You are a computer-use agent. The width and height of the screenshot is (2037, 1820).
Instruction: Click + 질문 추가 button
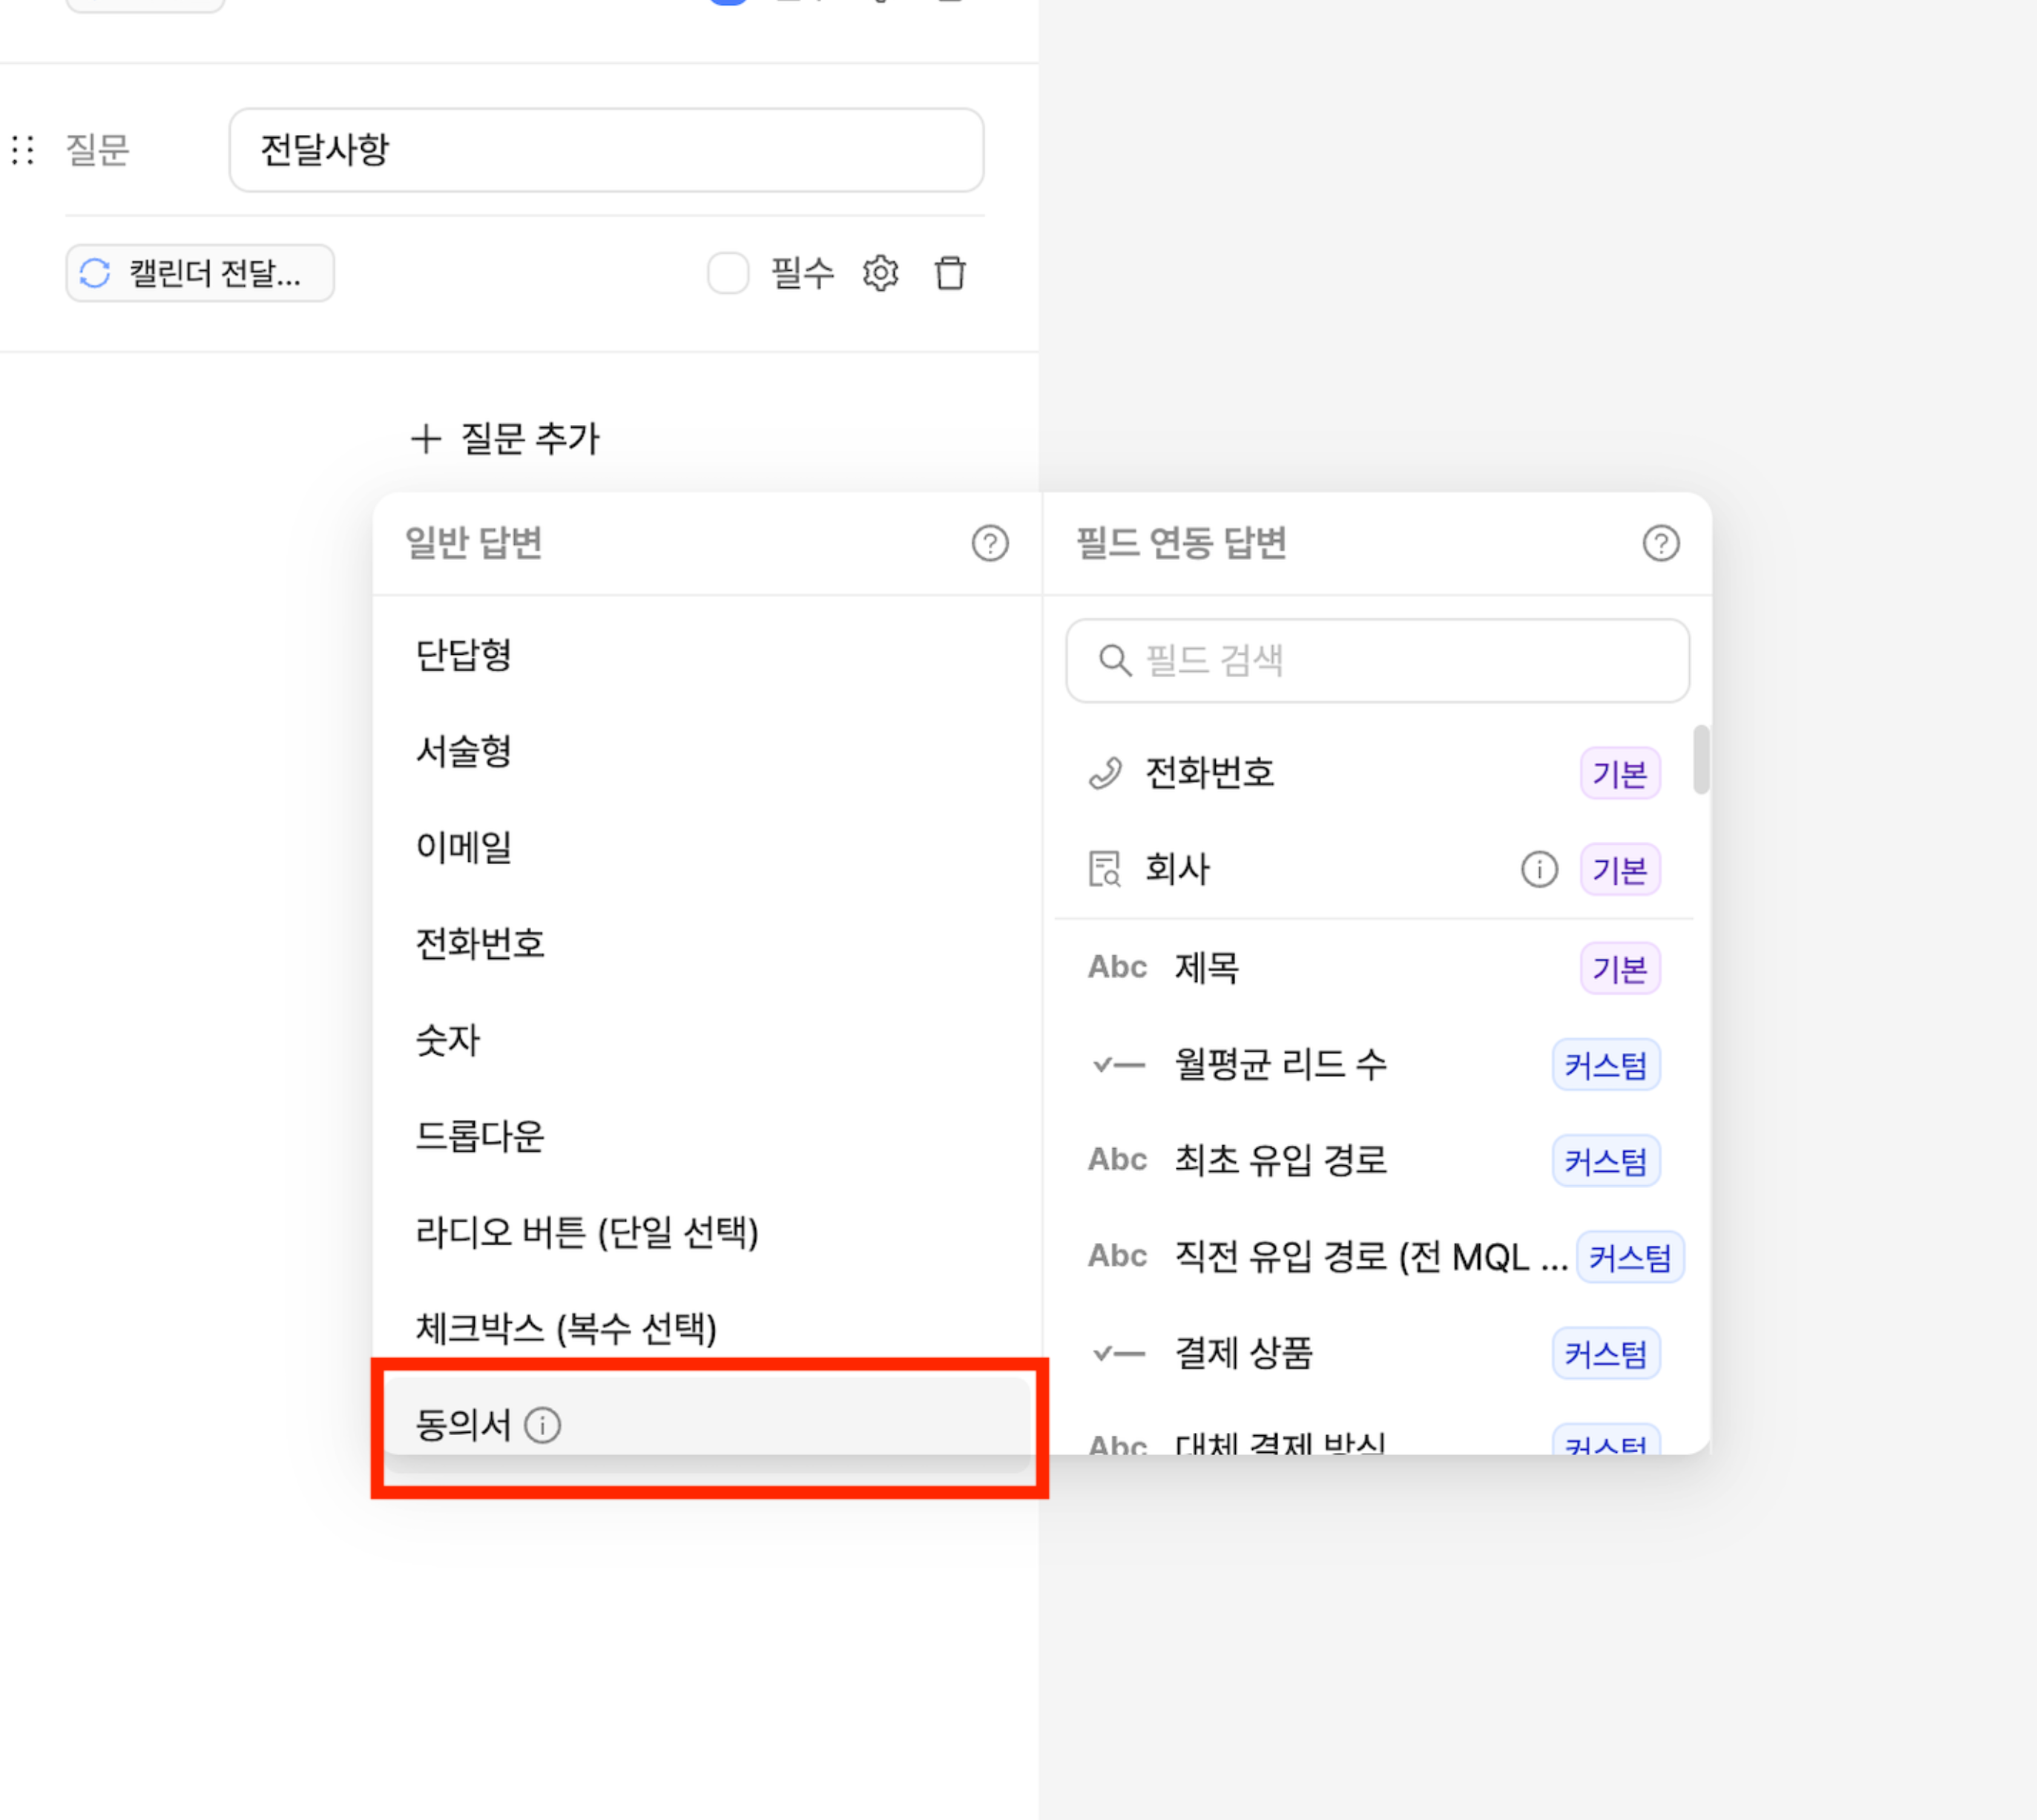505,438
